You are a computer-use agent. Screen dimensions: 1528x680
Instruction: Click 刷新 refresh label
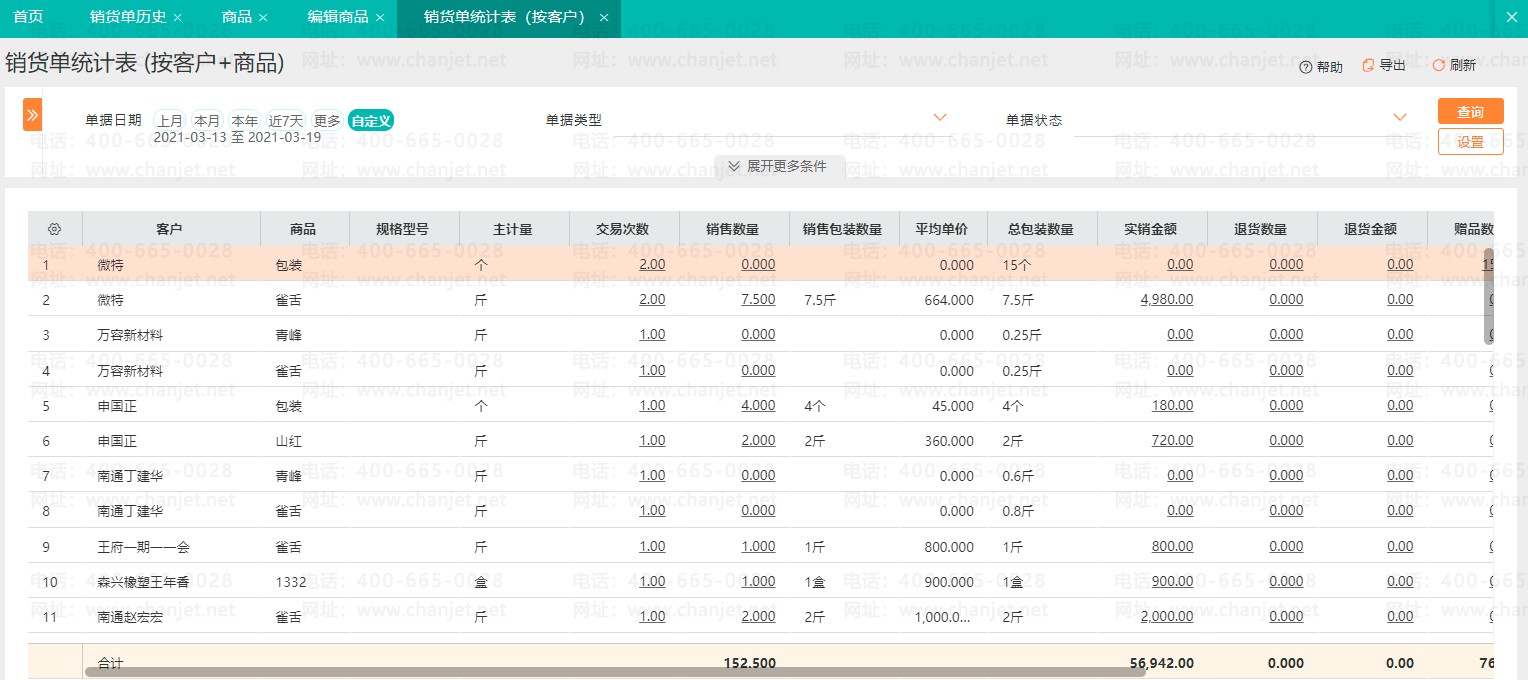(x=1462, y=66)
